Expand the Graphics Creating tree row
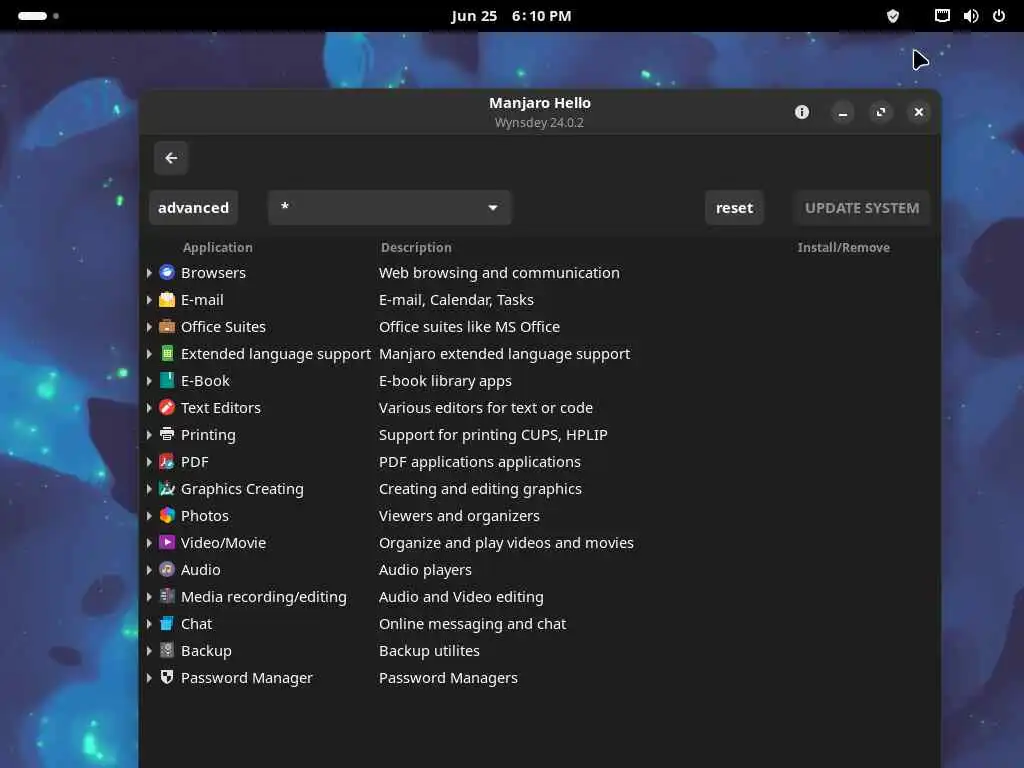This screenshot has width=1024, height=768. tap(149, 488)
